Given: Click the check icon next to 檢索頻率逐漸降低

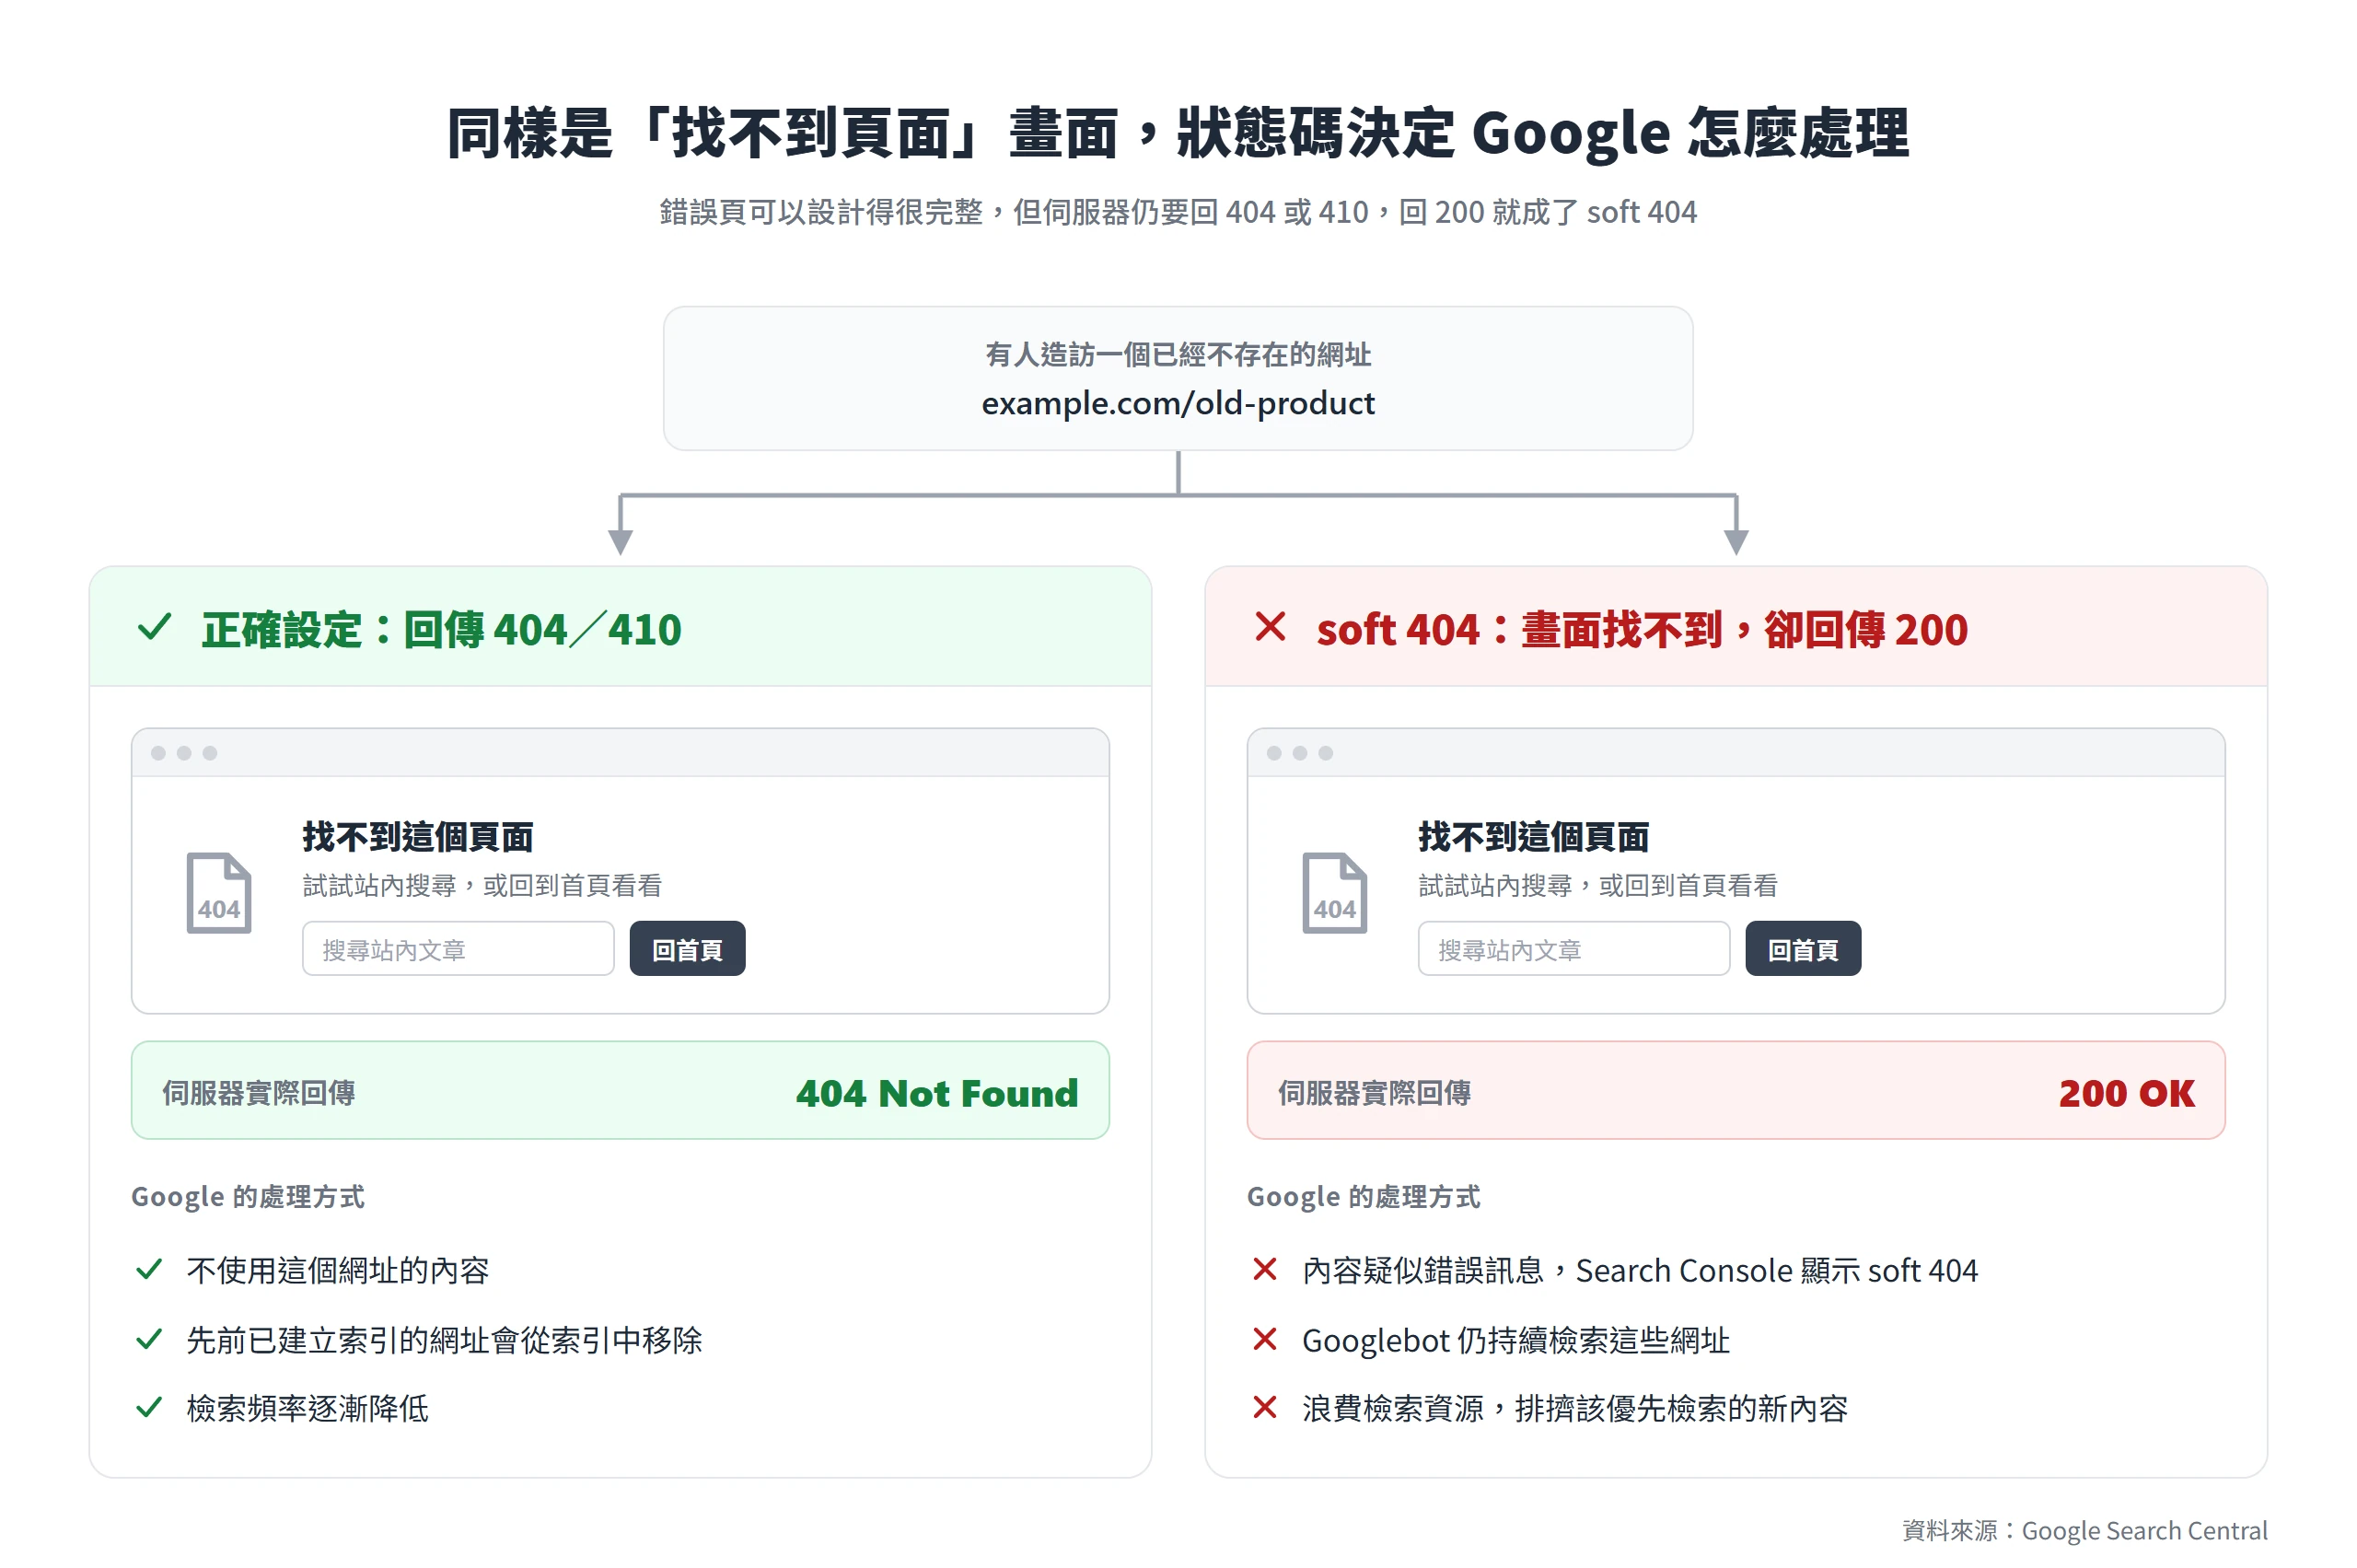Looking at the screenshot, I should [149, 1408].
